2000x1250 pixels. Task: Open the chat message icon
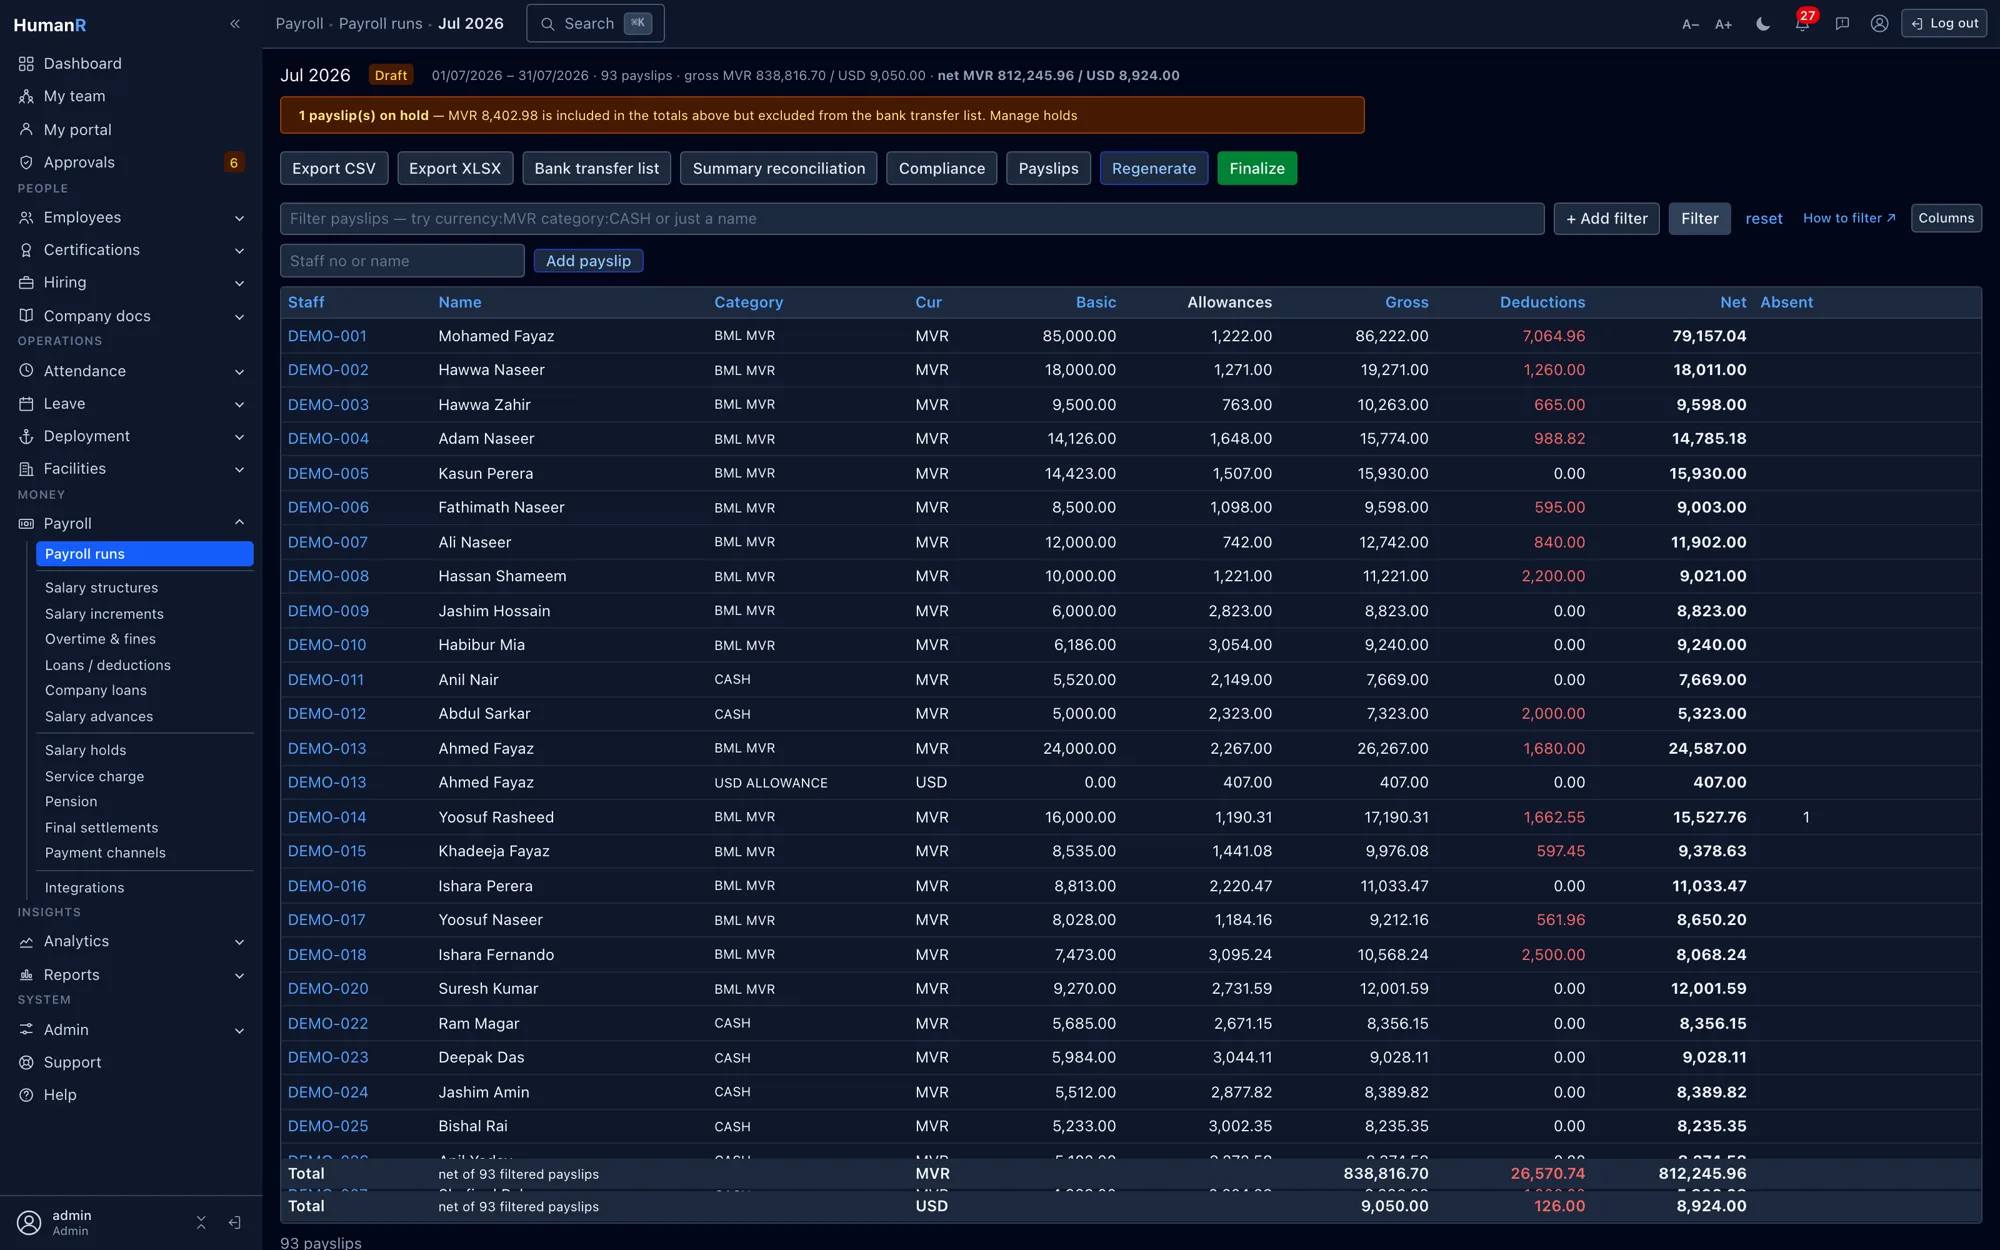coord(1842,24)
